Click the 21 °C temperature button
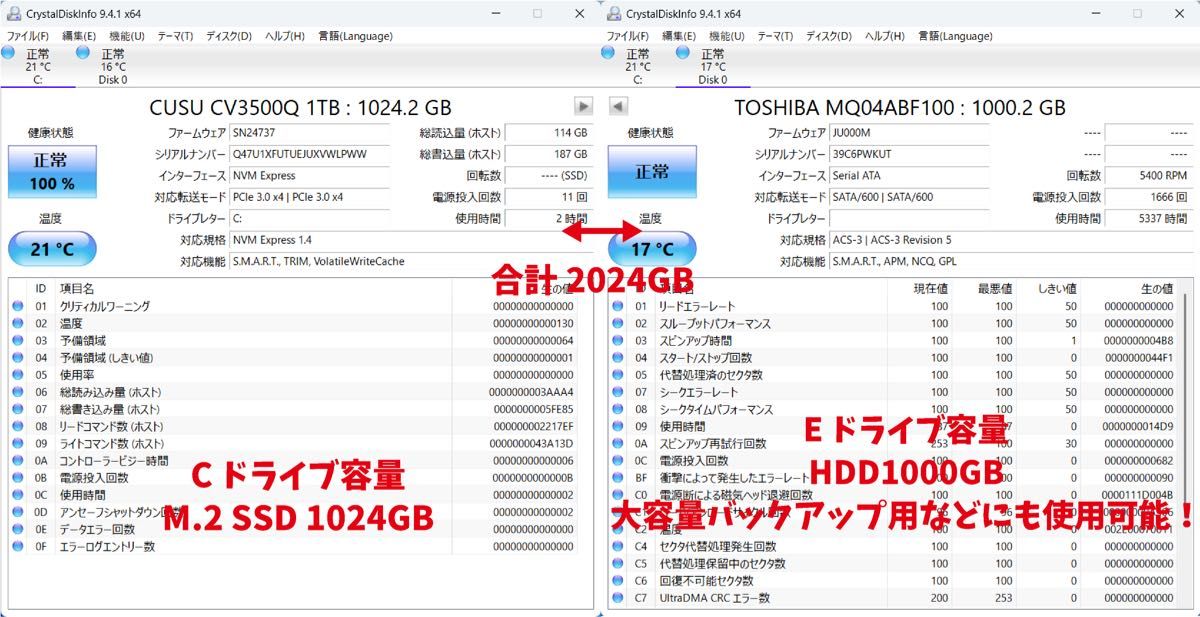Screen dimensions: 1200x617 click(x=52, y=248)
